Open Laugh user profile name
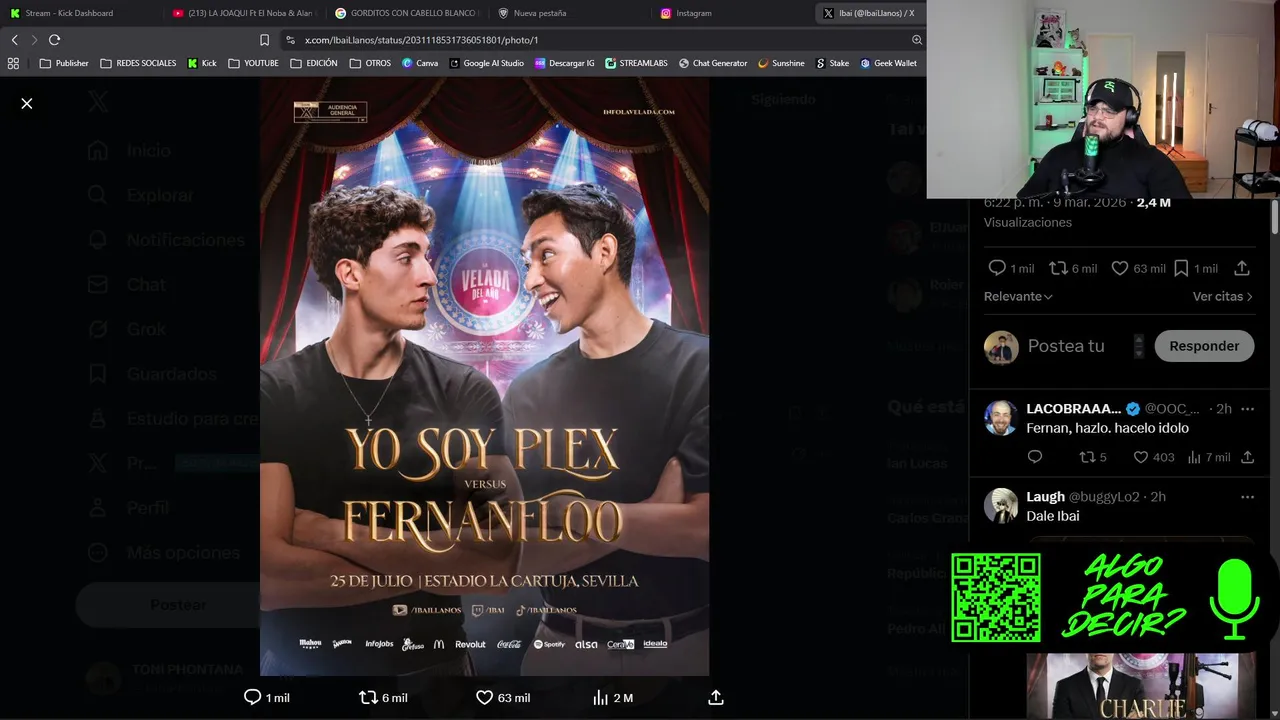Screen dimensions: 1280x720 1045,497
